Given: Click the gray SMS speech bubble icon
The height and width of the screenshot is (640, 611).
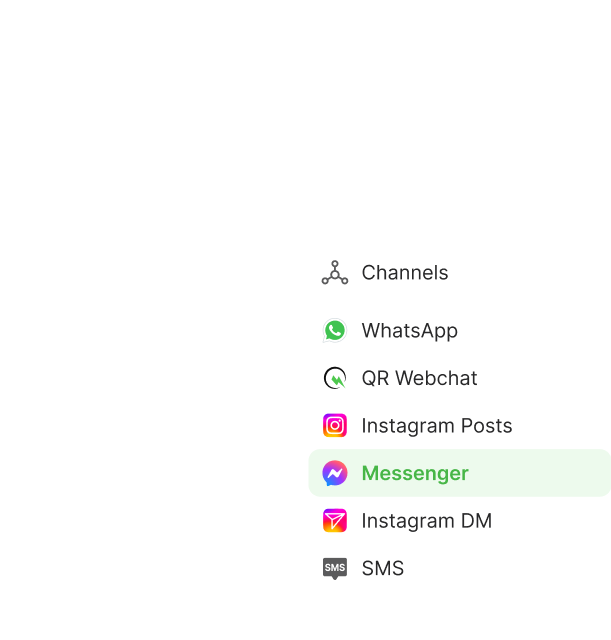Looking at the screenshot, I should (x=335, y=568).
